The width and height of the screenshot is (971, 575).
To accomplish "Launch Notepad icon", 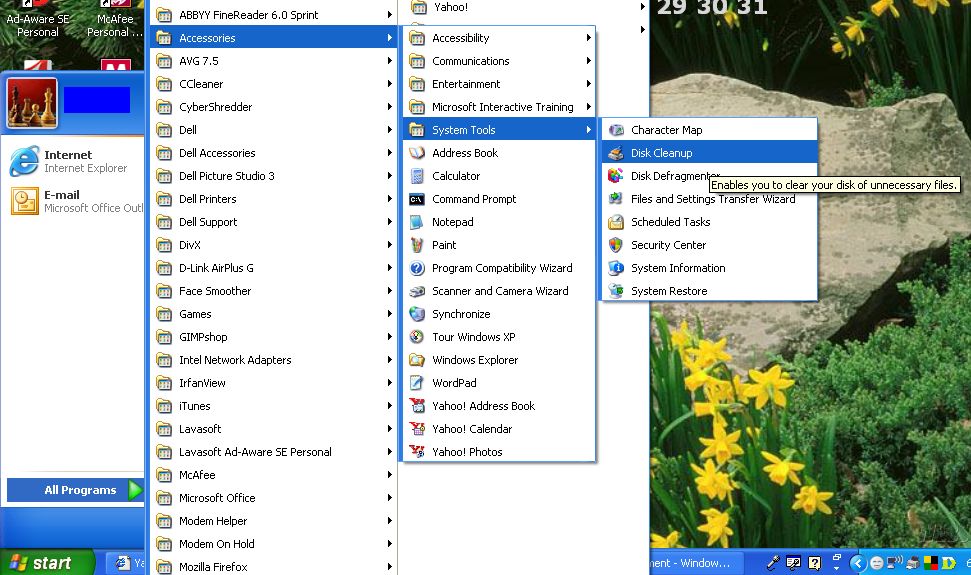I will pos(417,222).
